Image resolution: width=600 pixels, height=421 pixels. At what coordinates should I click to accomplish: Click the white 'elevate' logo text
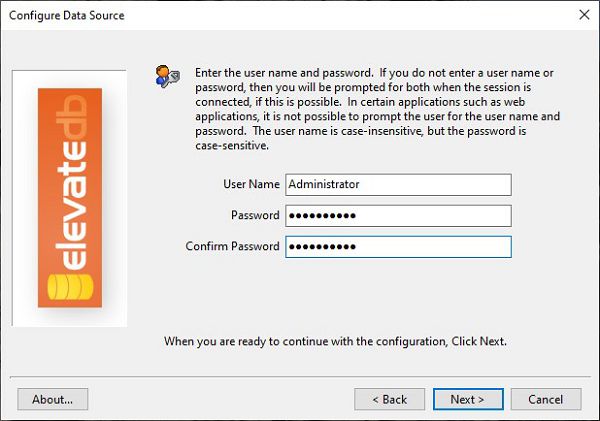tap(71, 205)
